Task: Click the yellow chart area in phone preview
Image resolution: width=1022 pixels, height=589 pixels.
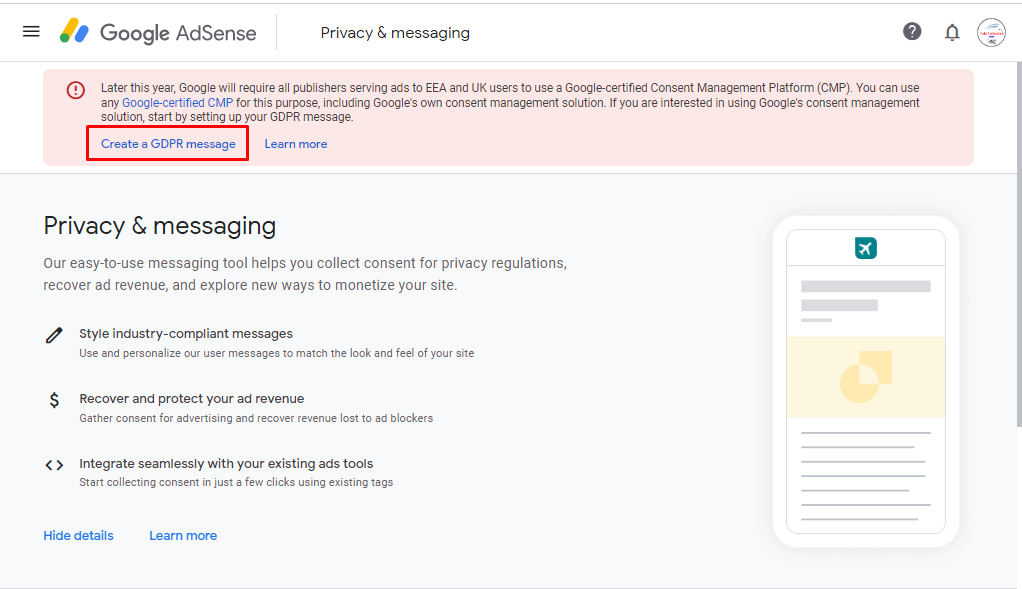Action: click(x=866, y=377)
